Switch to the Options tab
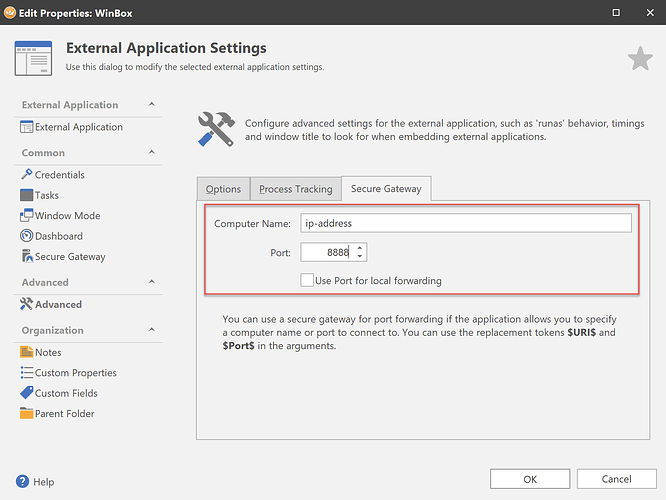The width and height of the screenshot is (666, 500). pos(223,189)
